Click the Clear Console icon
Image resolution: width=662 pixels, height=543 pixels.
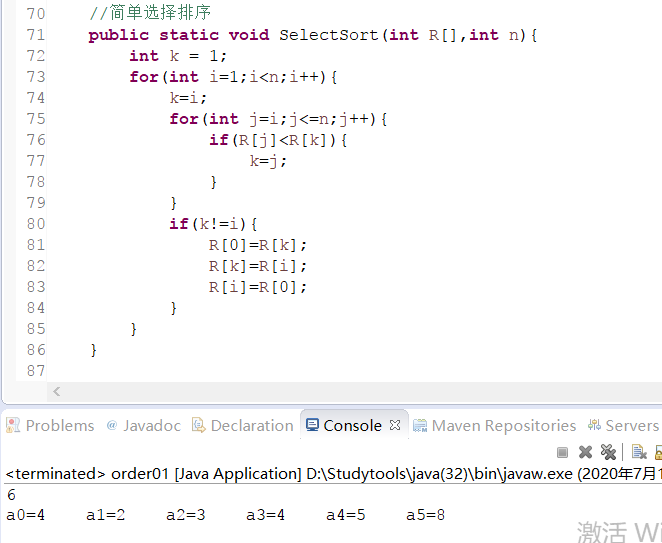click(x=639, y=452)
